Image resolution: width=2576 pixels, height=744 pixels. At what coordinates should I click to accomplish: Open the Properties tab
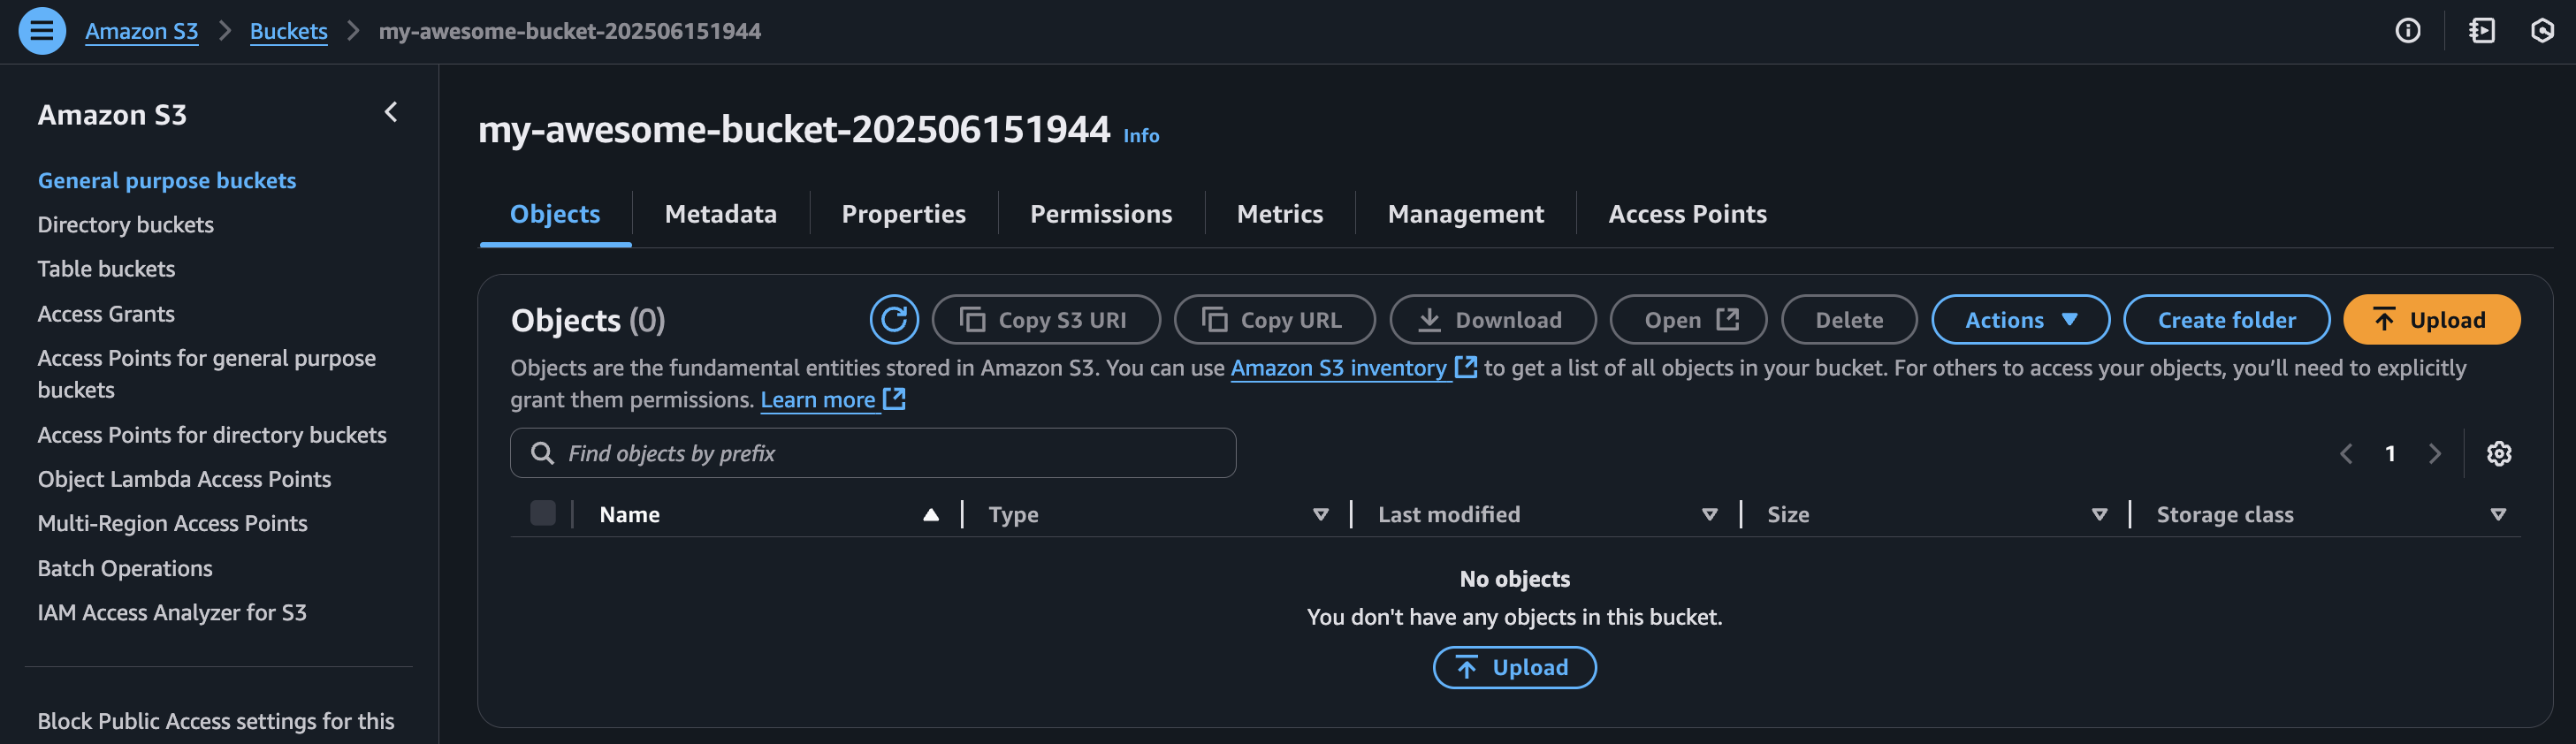pos(903,214)
